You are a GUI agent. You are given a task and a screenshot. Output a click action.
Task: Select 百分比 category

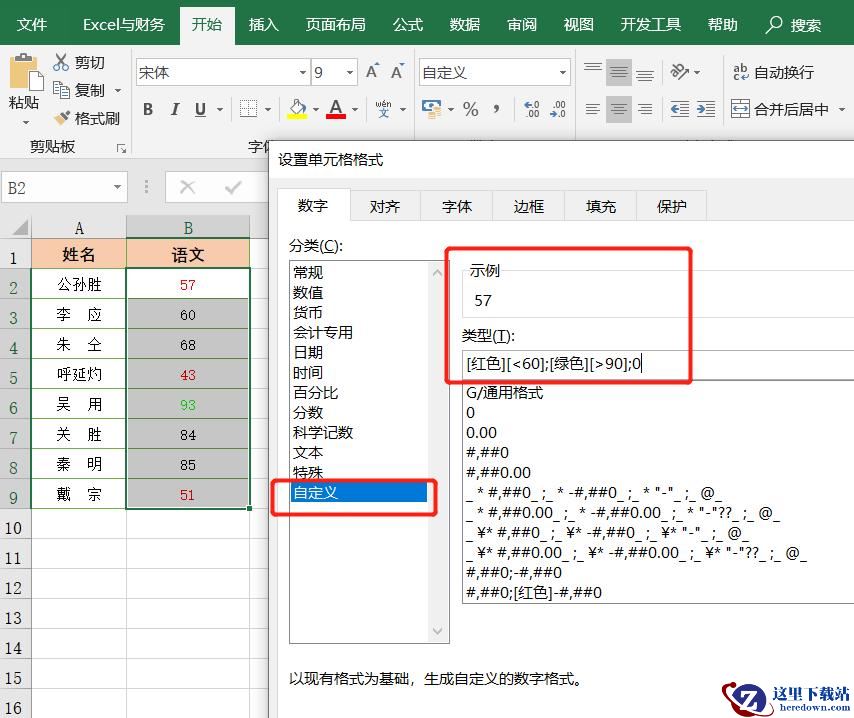pyautogui.click(x=359, y=393)
